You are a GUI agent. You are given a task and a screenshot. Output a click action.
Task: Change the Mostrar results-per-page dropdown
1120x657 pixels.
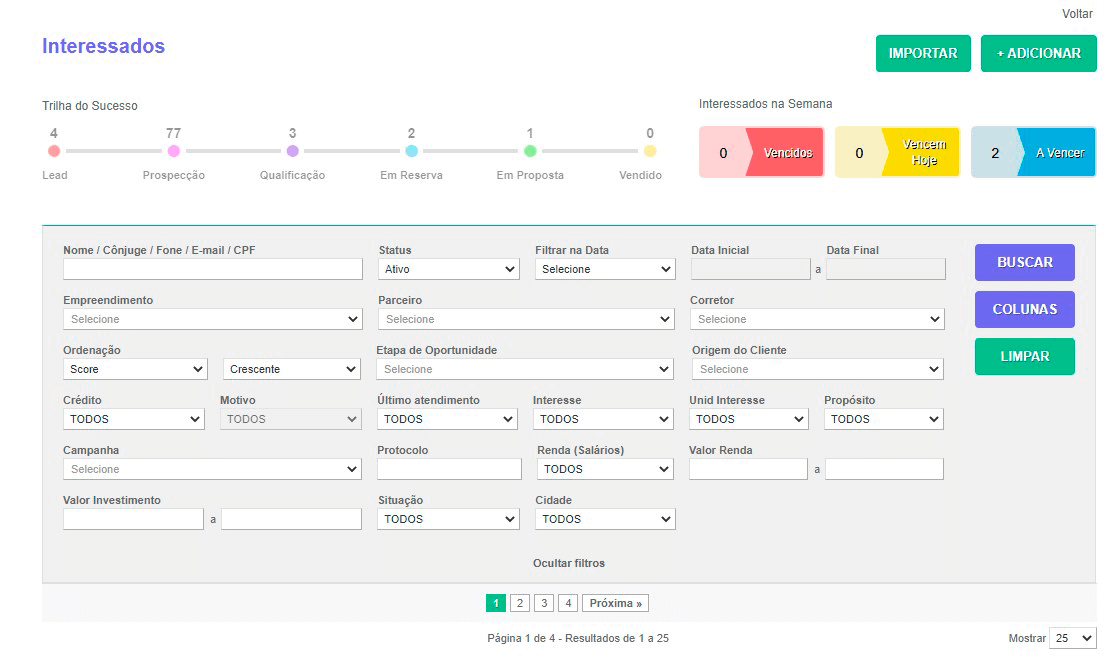[x=1072, y=638]
